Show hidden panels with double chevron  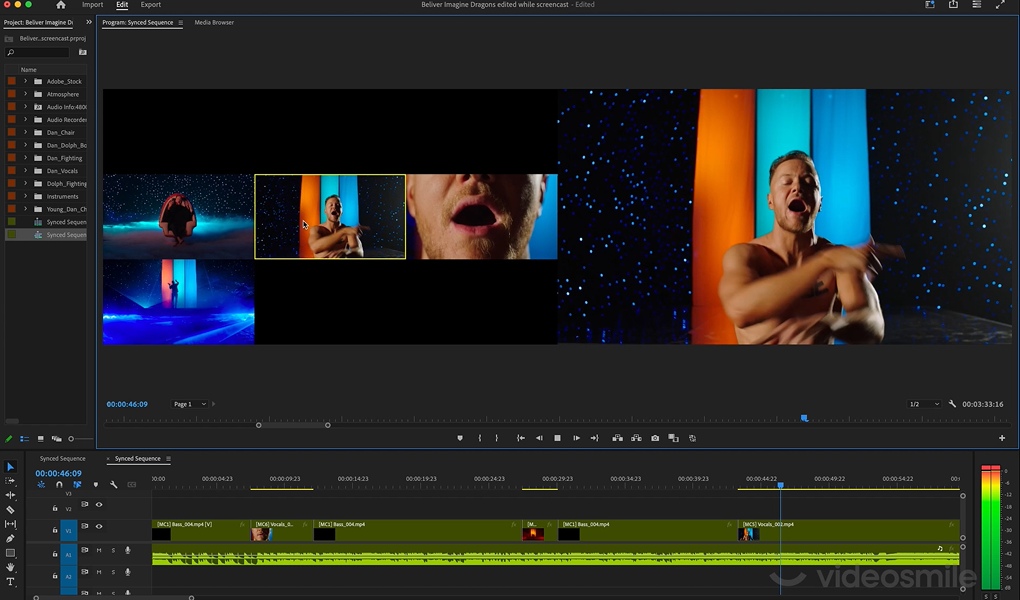point(89,22)
